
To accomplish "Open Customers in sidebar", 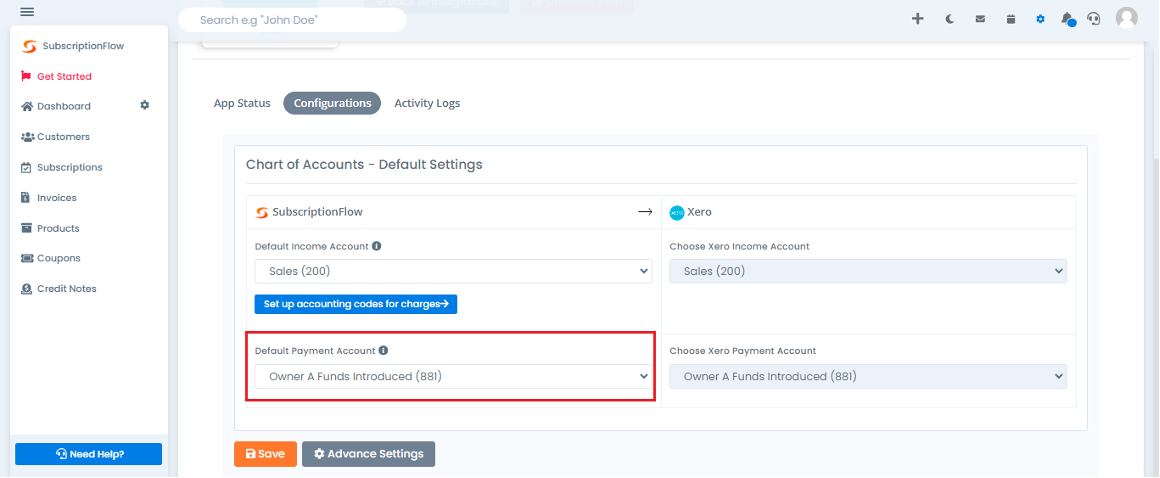I will pos(55,137).
